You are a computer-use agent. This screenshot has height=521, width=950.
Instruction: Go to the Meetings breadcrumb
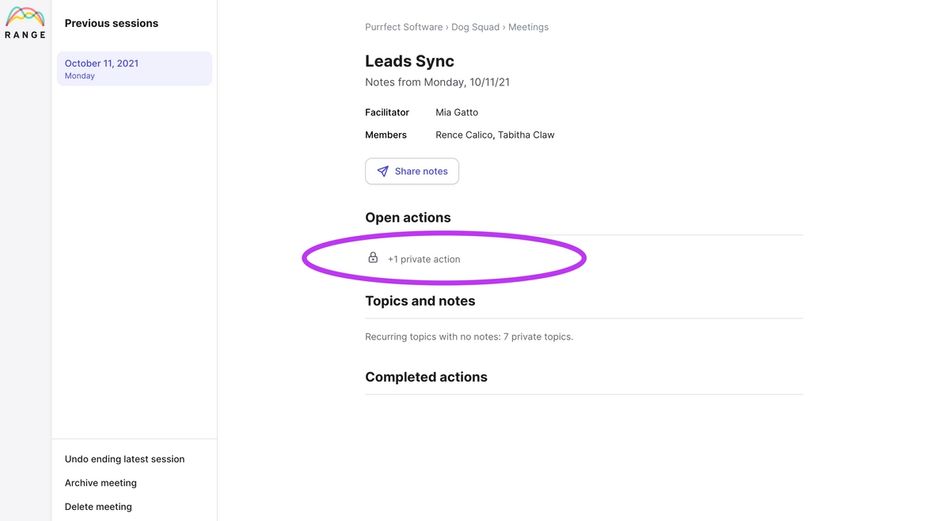[x=528, y=27]
